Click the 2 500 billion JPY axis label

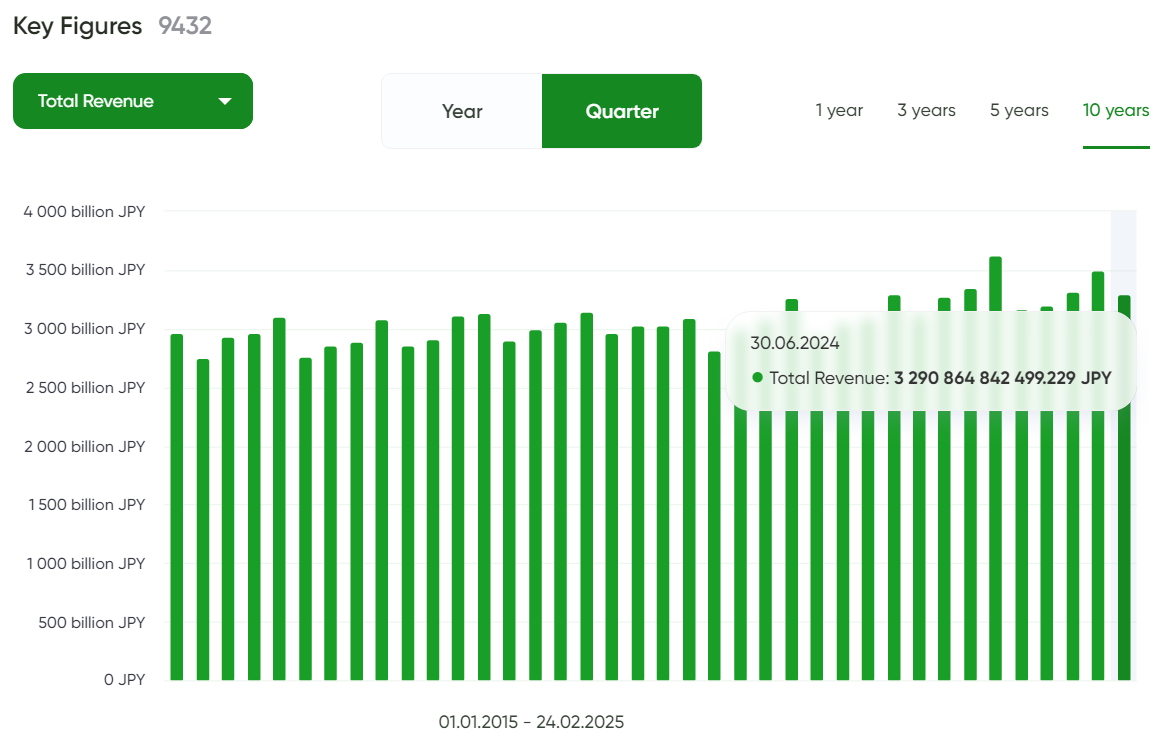(86, 388)
